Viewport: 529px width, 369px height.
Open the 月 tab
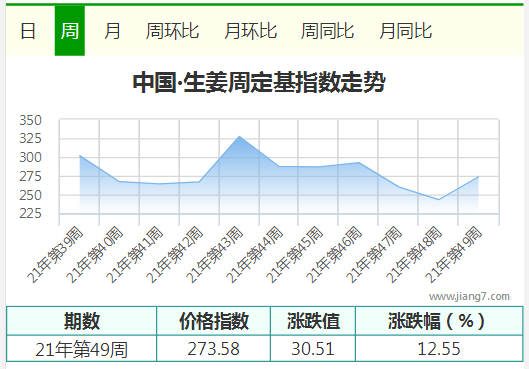(112, 31)
